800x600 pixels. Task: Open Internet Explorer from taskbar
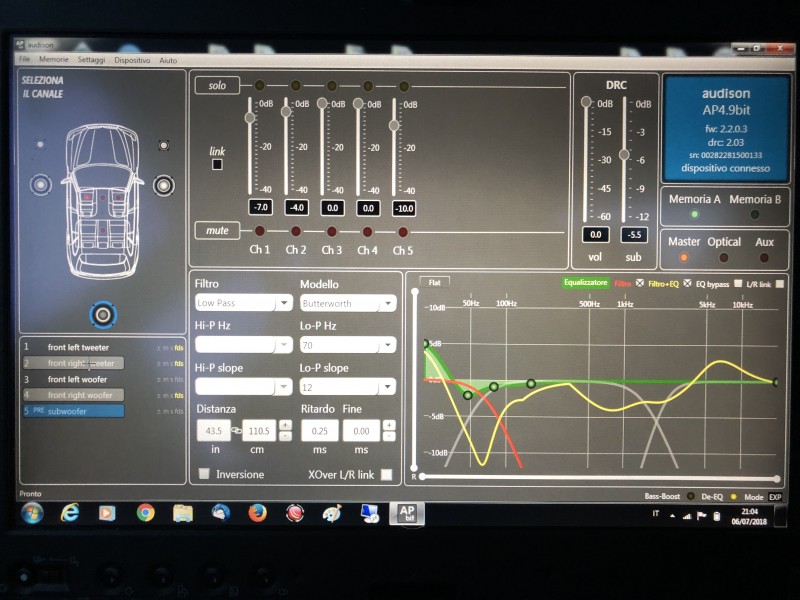pyautogui.click(x=70, y=512)
